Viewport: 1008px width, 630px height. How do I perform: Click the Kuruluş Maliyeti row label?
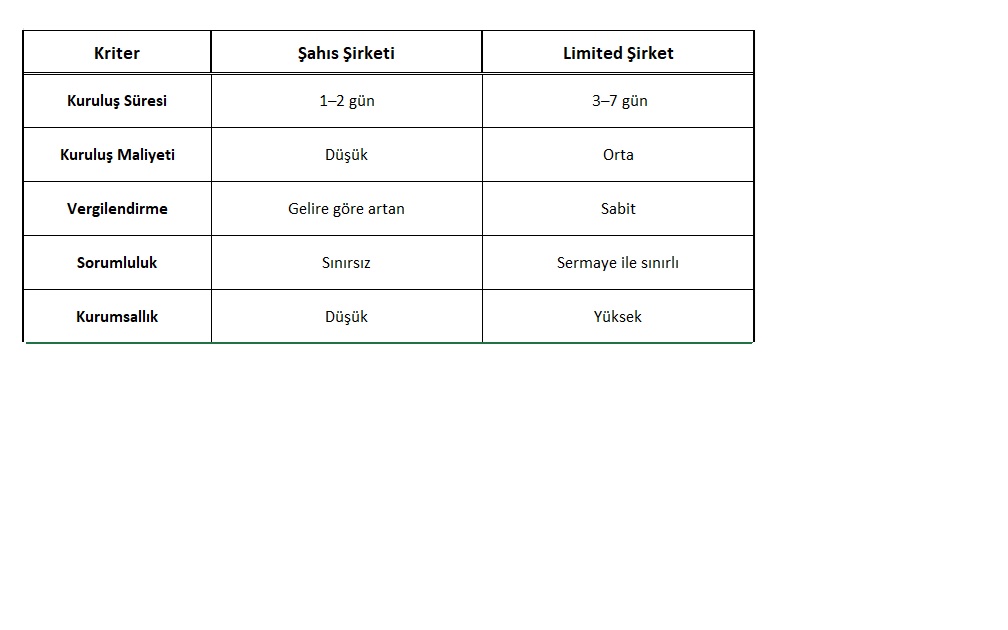pyautogui.click(x=117, y=155)
